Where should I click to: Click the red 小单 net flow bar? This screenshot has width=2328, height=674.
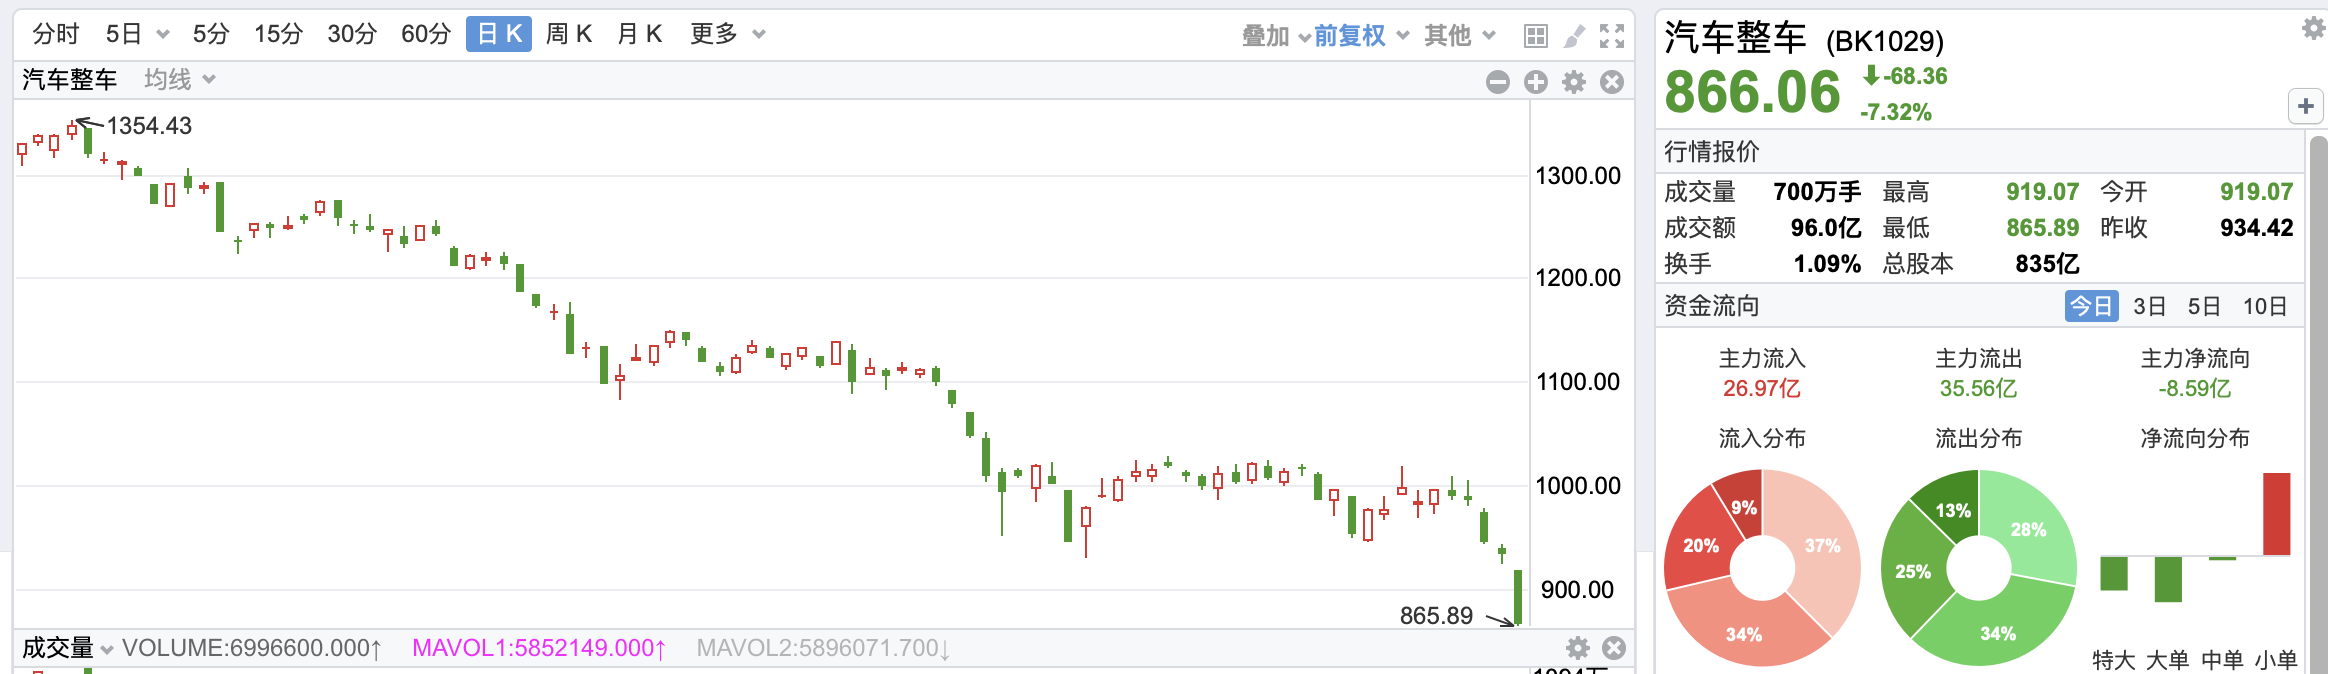tap(2277, 514)
